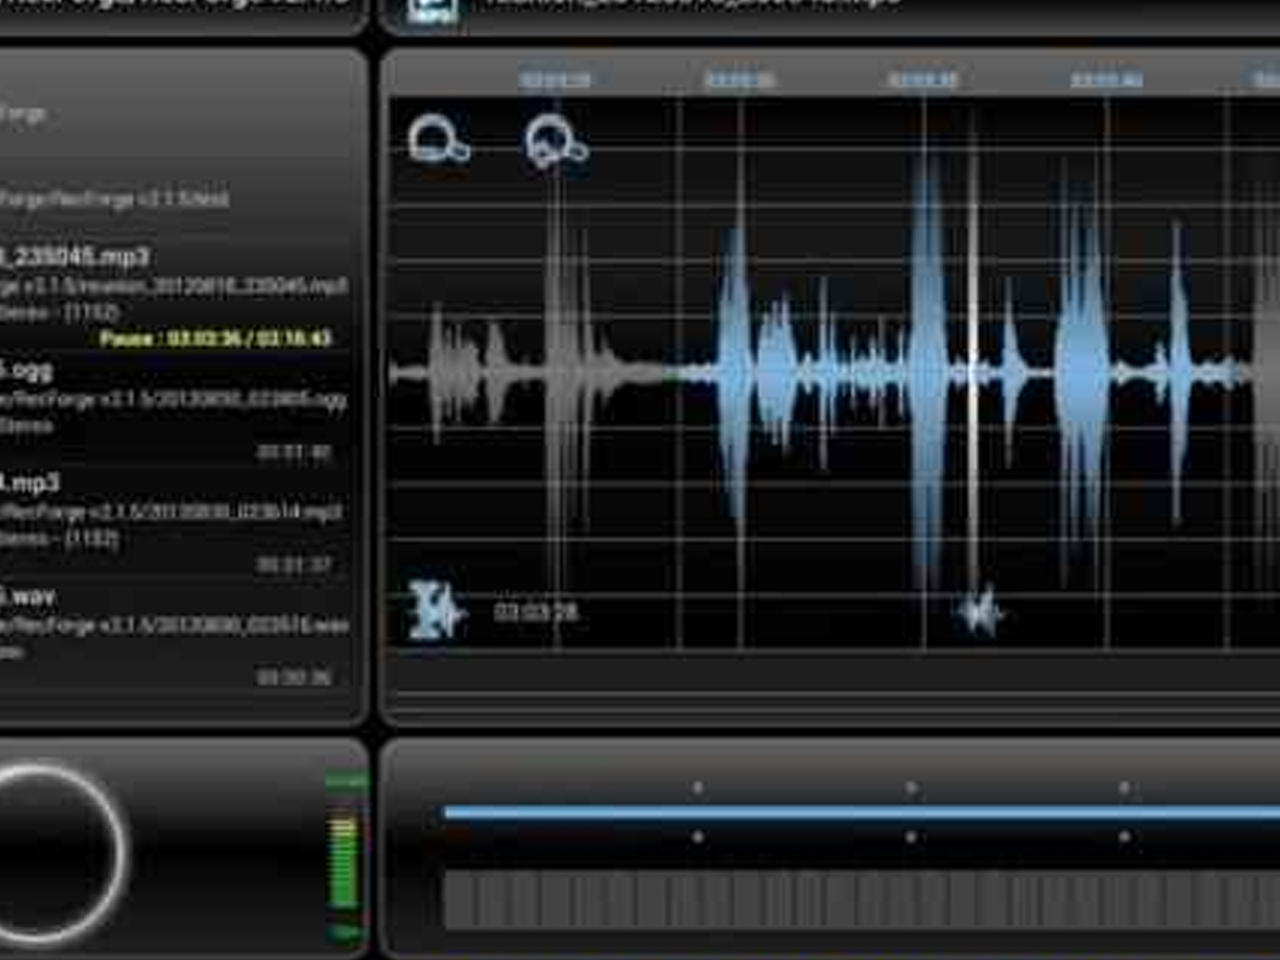
Task: Click the MP3 file icon in header
Action: pos(433,10)
